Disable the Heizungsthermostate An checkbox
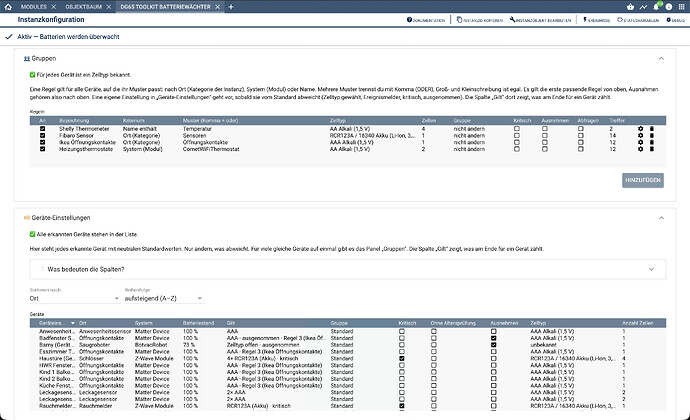Viewport: 690px width, 420px height. (42, 149)
